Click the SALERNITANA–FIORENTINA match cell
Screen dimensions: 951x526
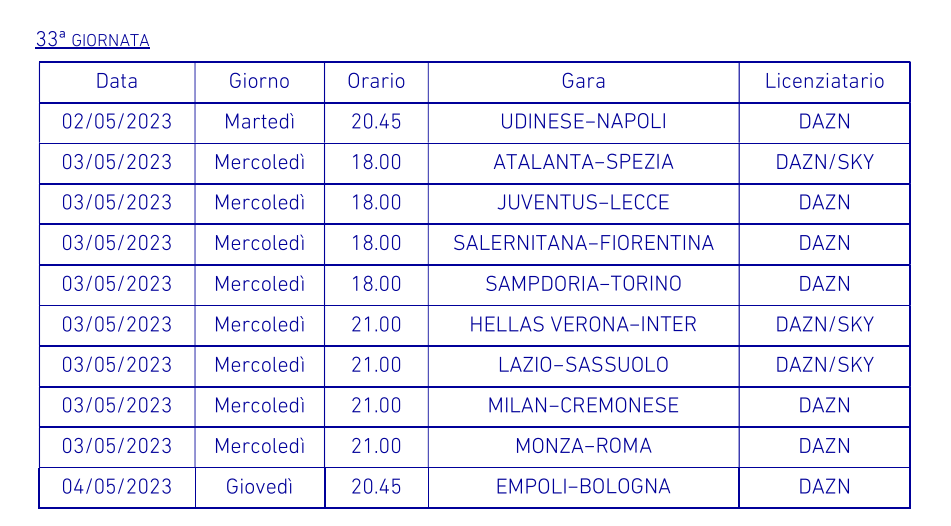pos(583,243)
